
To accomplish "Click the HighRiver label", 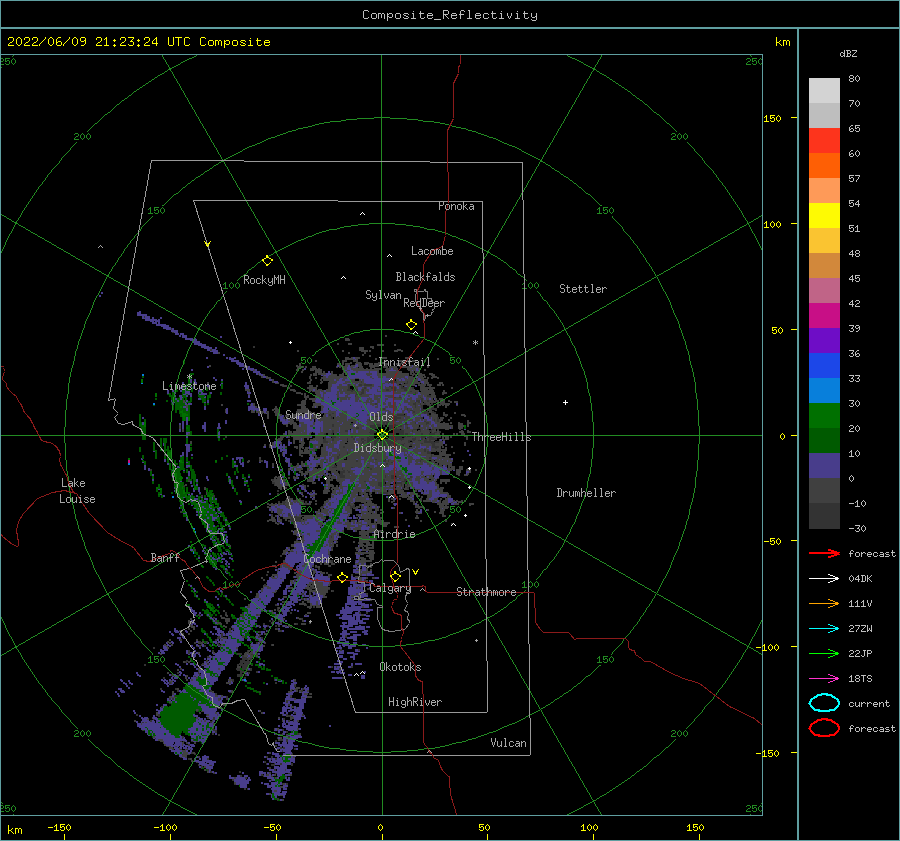I will pyautogui.click(x=415, y=702).
